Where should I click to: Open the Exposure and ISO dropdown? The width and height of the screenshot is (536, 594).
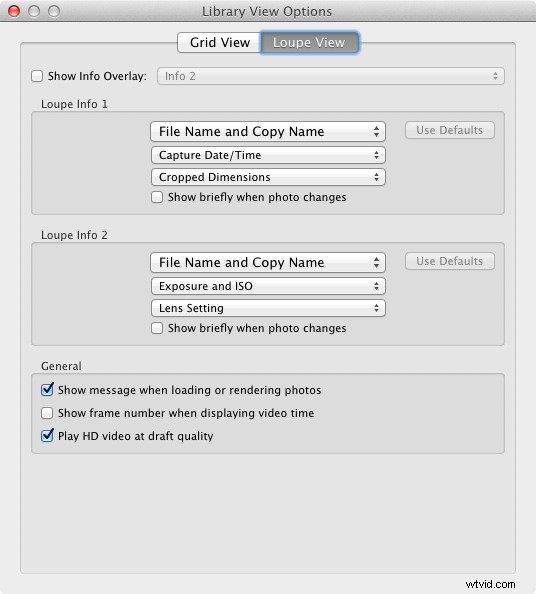coord(268,286)
